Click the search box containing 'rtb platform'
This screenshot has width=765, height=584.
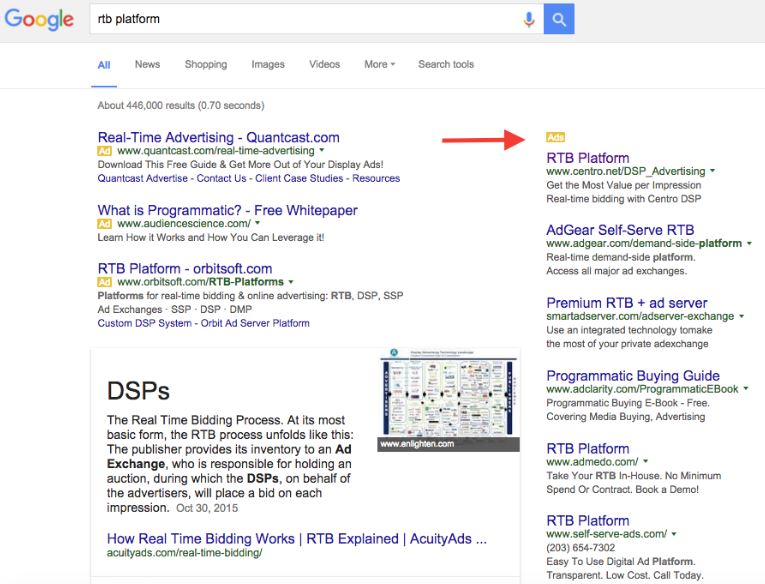coord(316,19)
